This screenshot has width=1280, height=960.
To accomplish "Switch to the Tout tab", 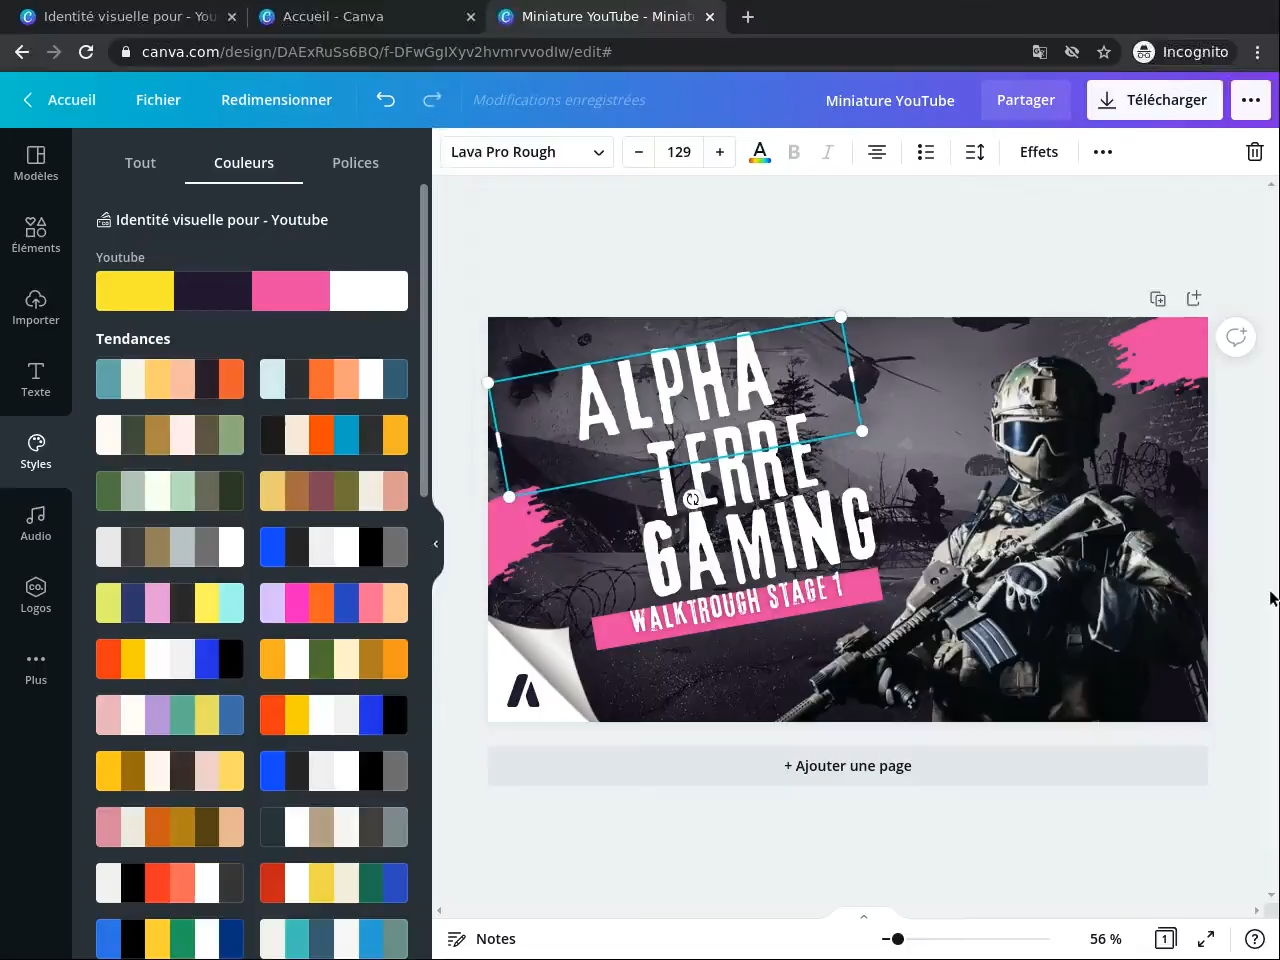I will click(140, 163).
